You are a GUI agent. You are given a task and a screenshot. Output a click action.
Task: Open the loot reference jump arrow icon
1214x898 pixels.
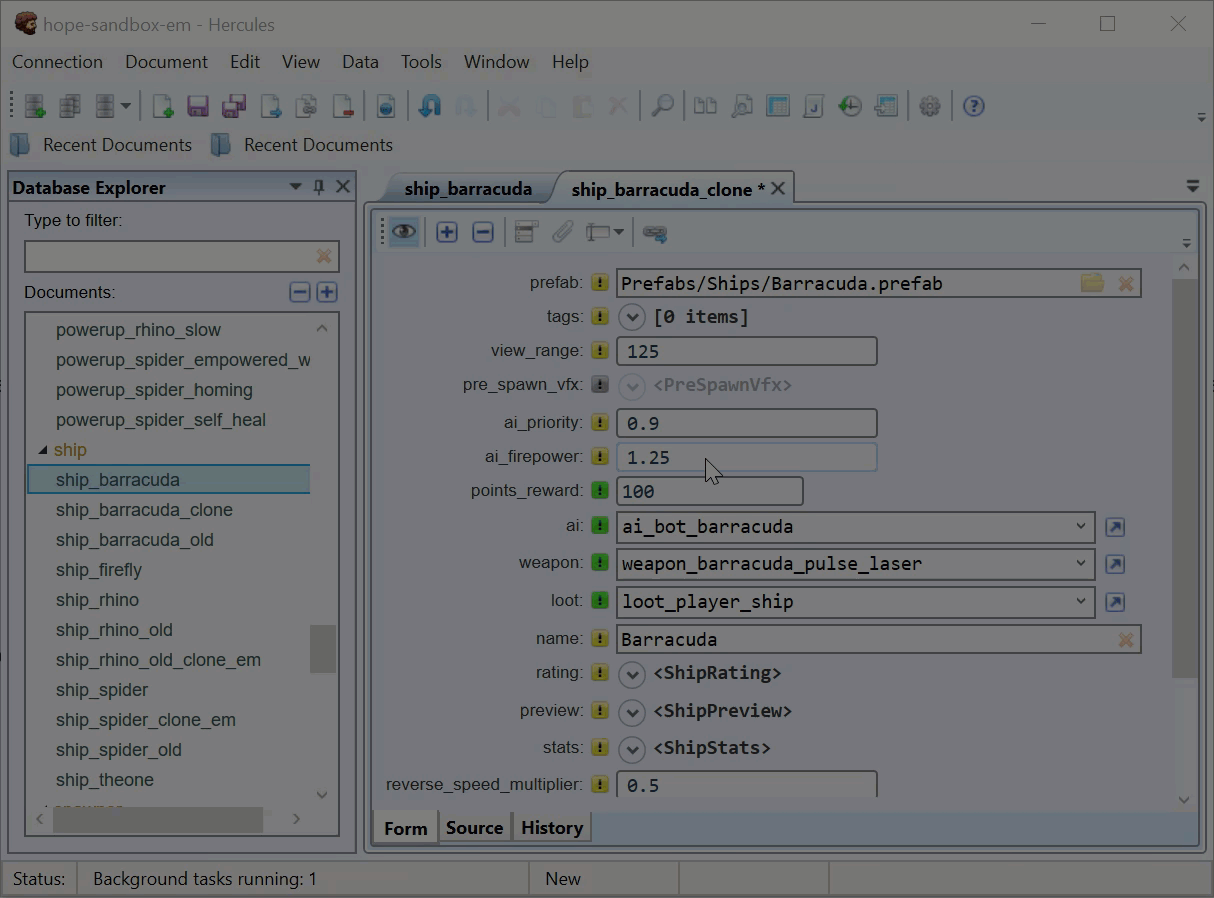click(x=1115, y=602)
